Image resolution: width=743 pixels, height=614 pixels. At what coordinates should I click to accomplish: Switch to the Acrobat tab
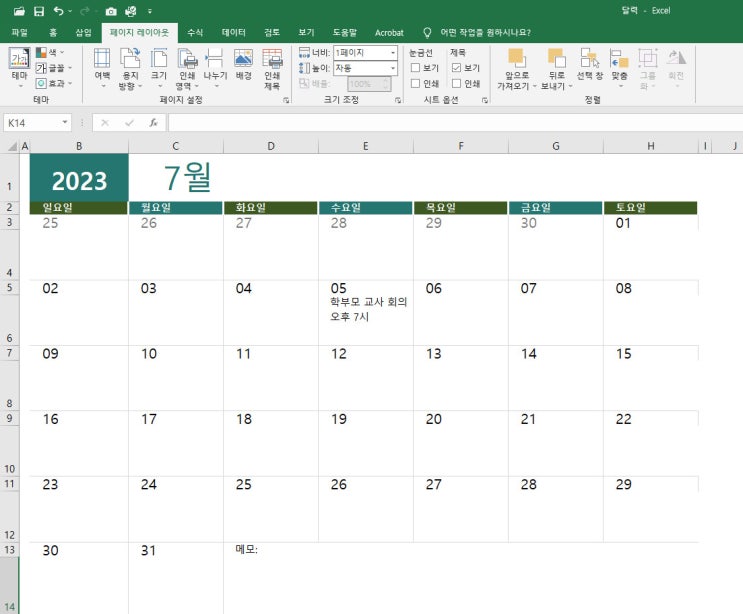pyautogui.click(x=389, y=33)
